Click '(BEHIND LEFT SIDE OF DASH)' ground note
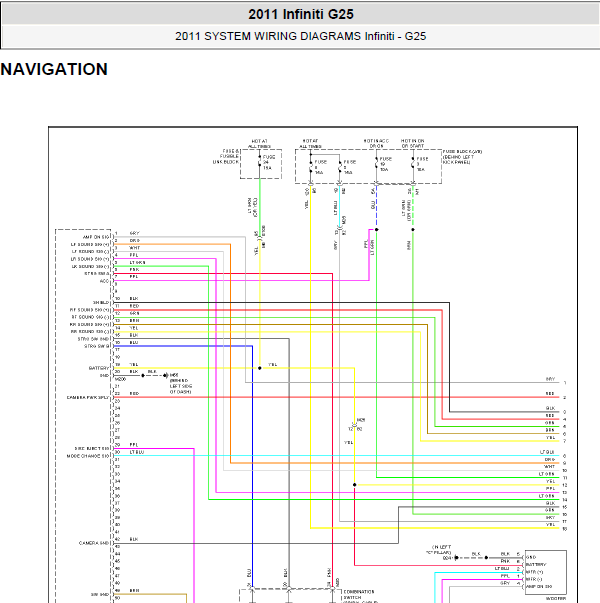Viewport: 600px width, 603px height. click(181, 386)
